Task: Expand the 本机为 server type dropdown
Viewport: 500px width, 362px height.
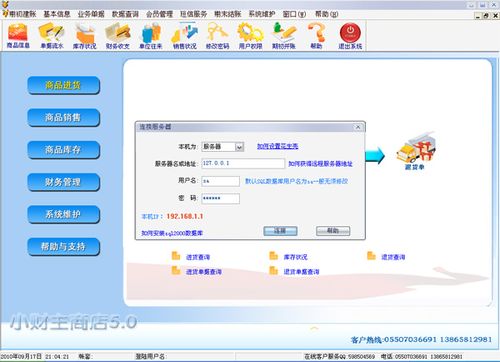Action: pyautogui.click(x=239, y=147)
